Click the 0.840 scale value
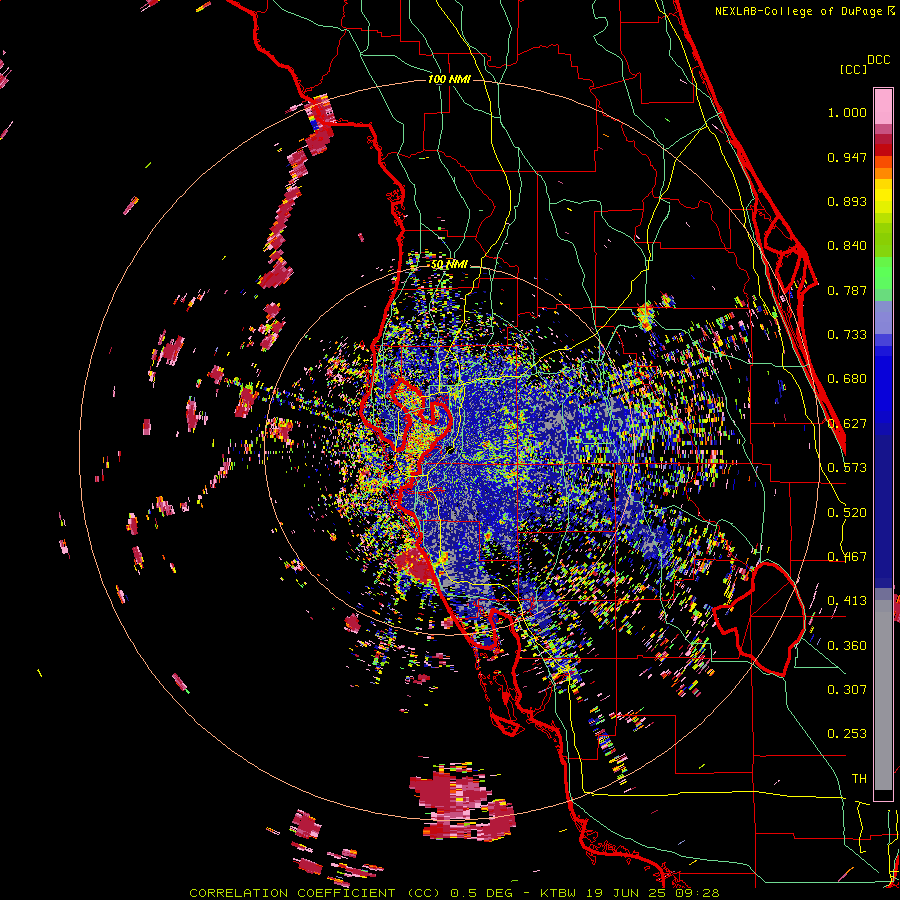This screenshot has height=900, width=900. 847,246
